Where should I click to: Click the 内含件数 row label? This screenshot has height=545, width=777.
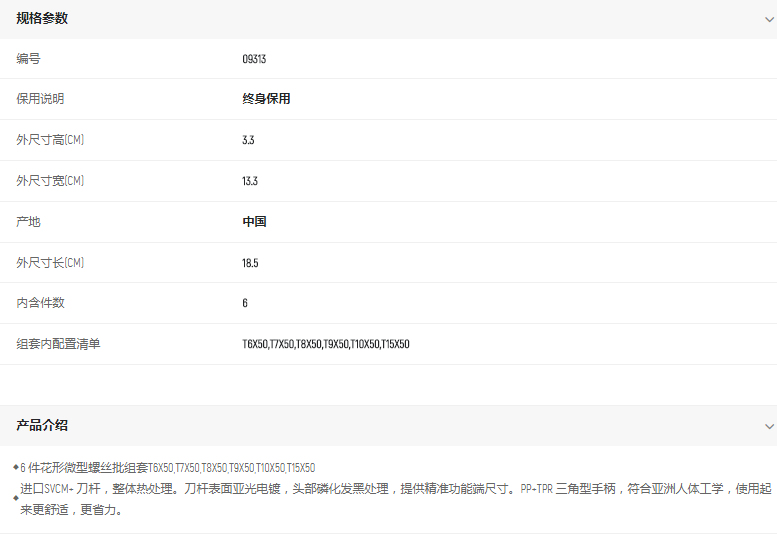[40, 303]
